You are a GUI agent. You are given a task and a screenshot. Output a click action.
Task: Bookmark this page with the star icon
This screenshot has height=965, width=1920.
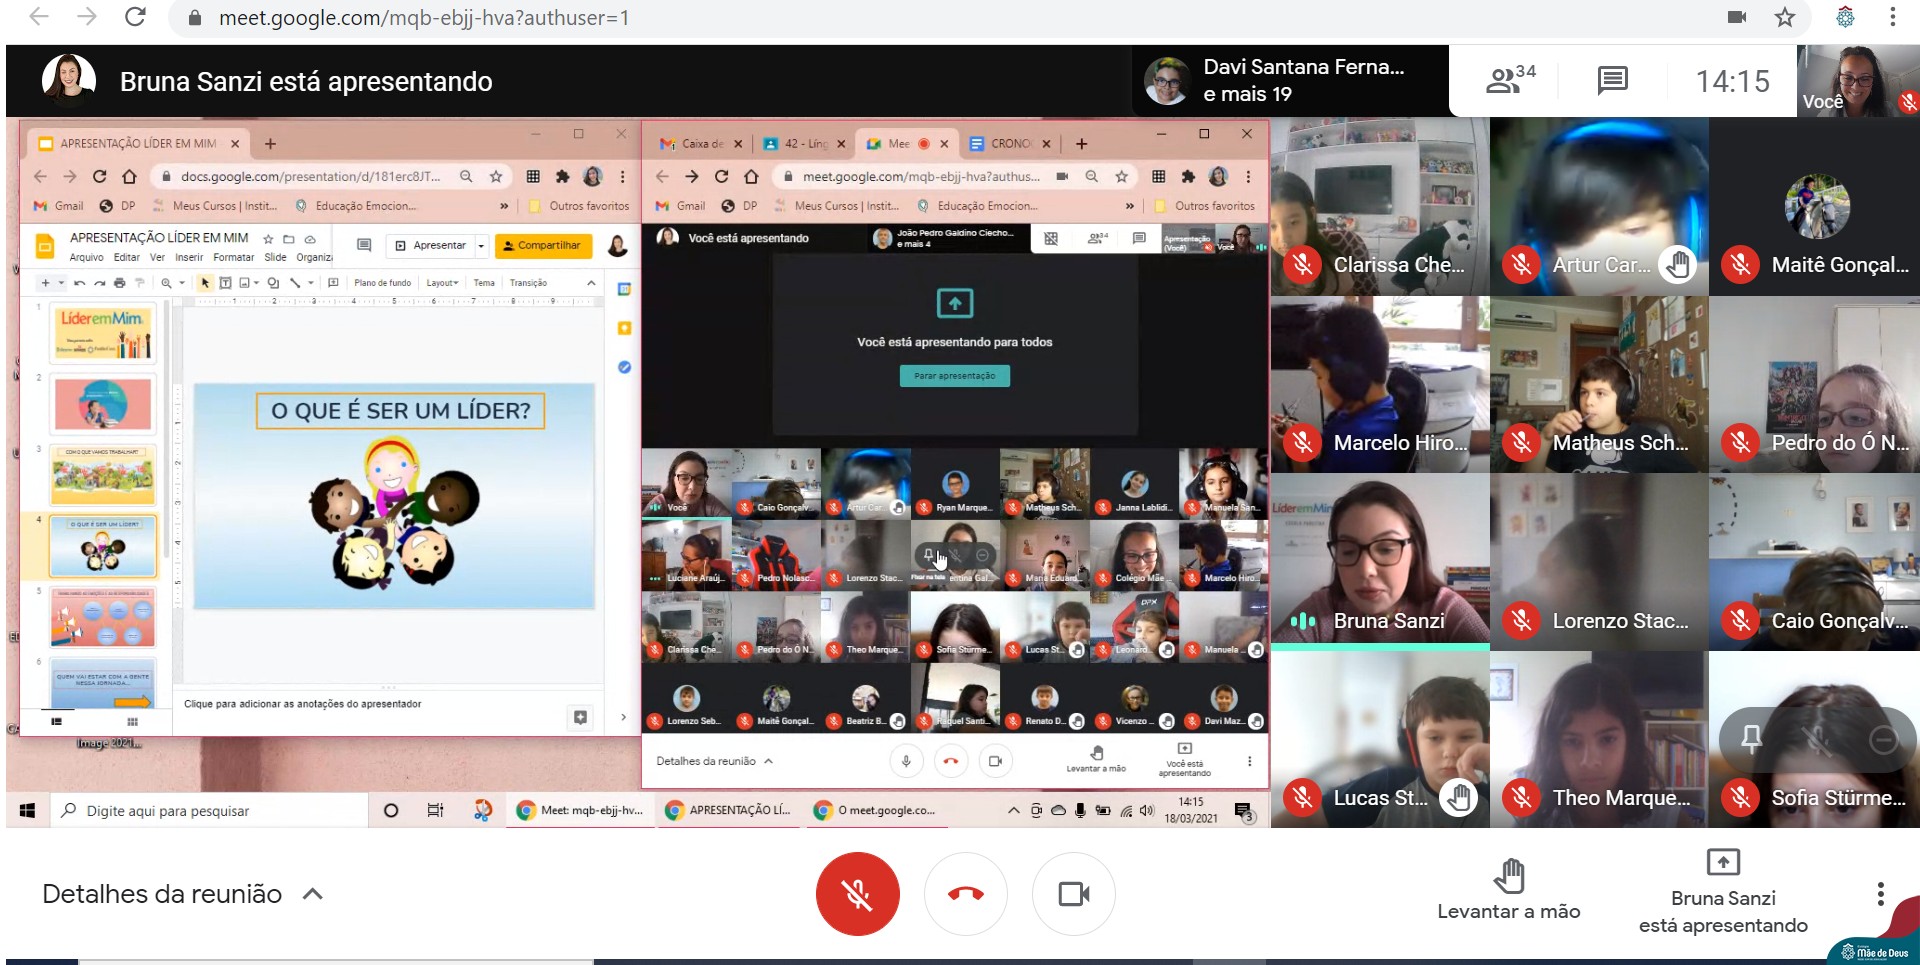[x=1785, y=17]
